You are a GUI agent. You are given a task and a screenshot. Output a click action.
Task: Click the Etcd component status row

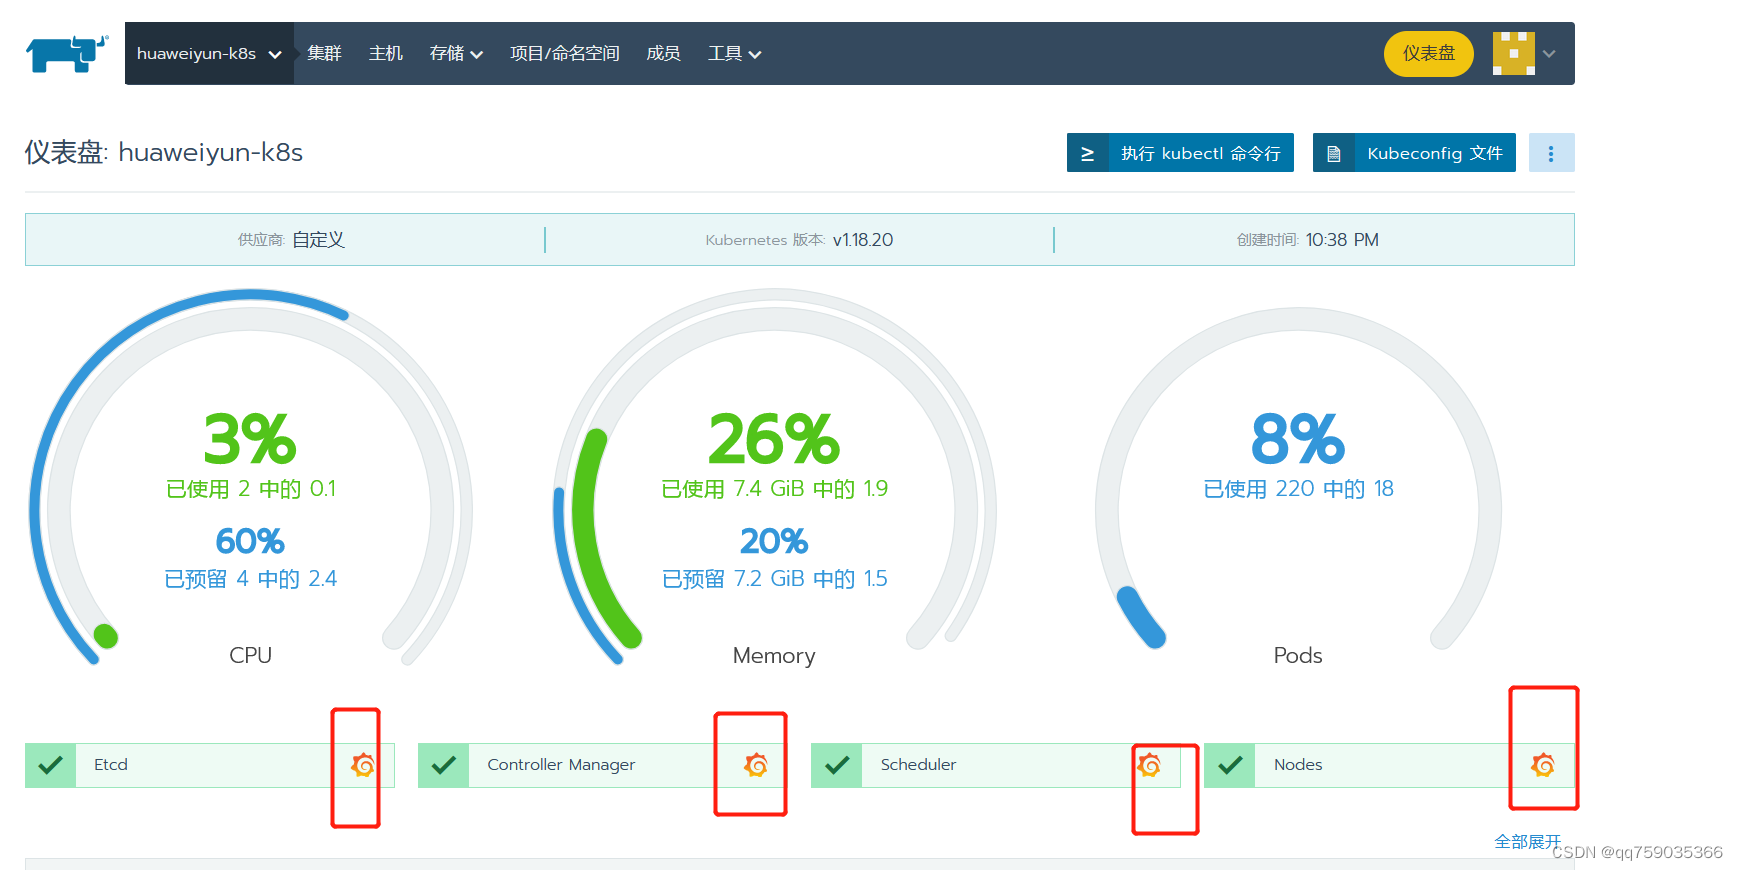pos(210,765)
